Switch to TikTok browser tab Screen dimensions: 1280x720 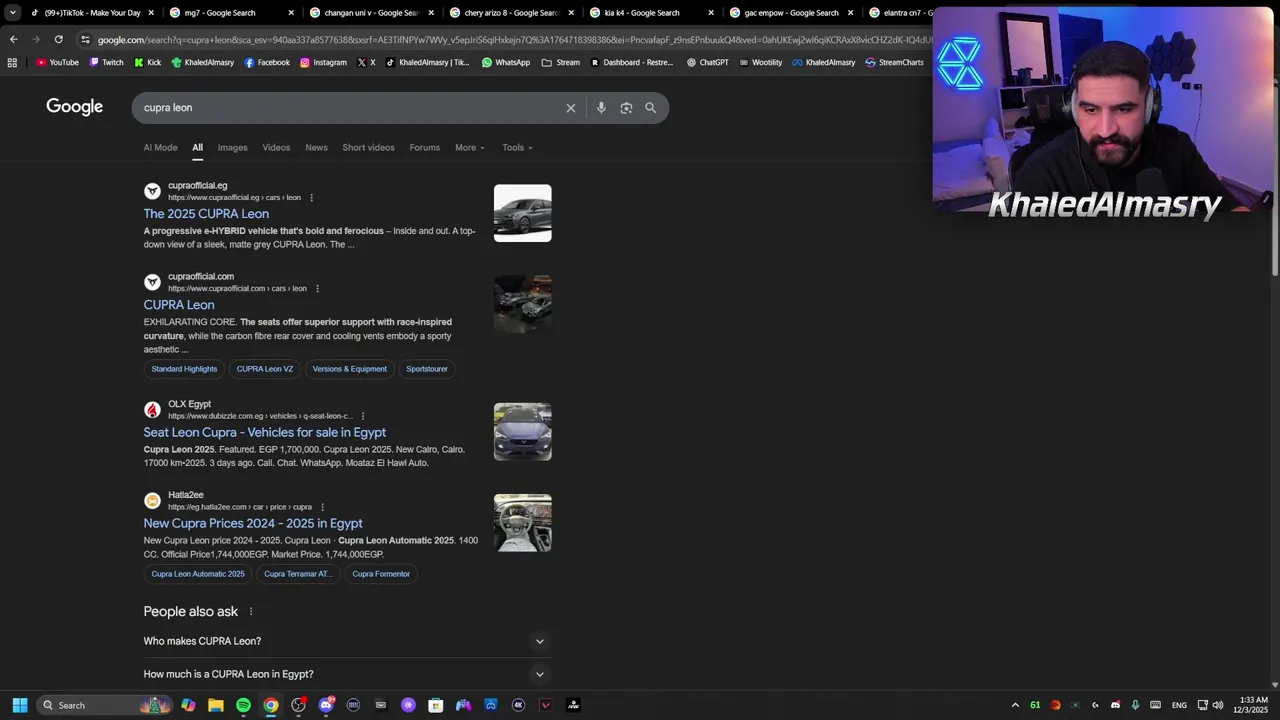(92, 13)
